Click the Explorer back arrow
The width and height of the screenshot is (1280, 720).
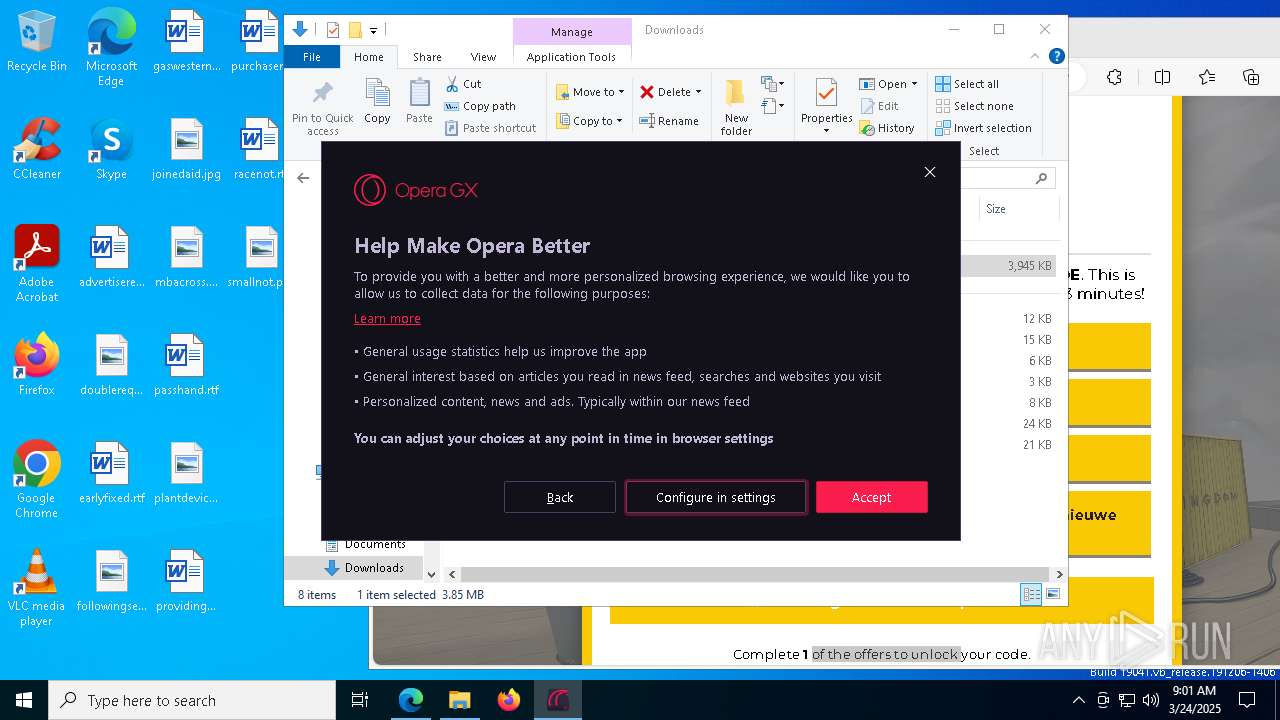pos(303,178)
